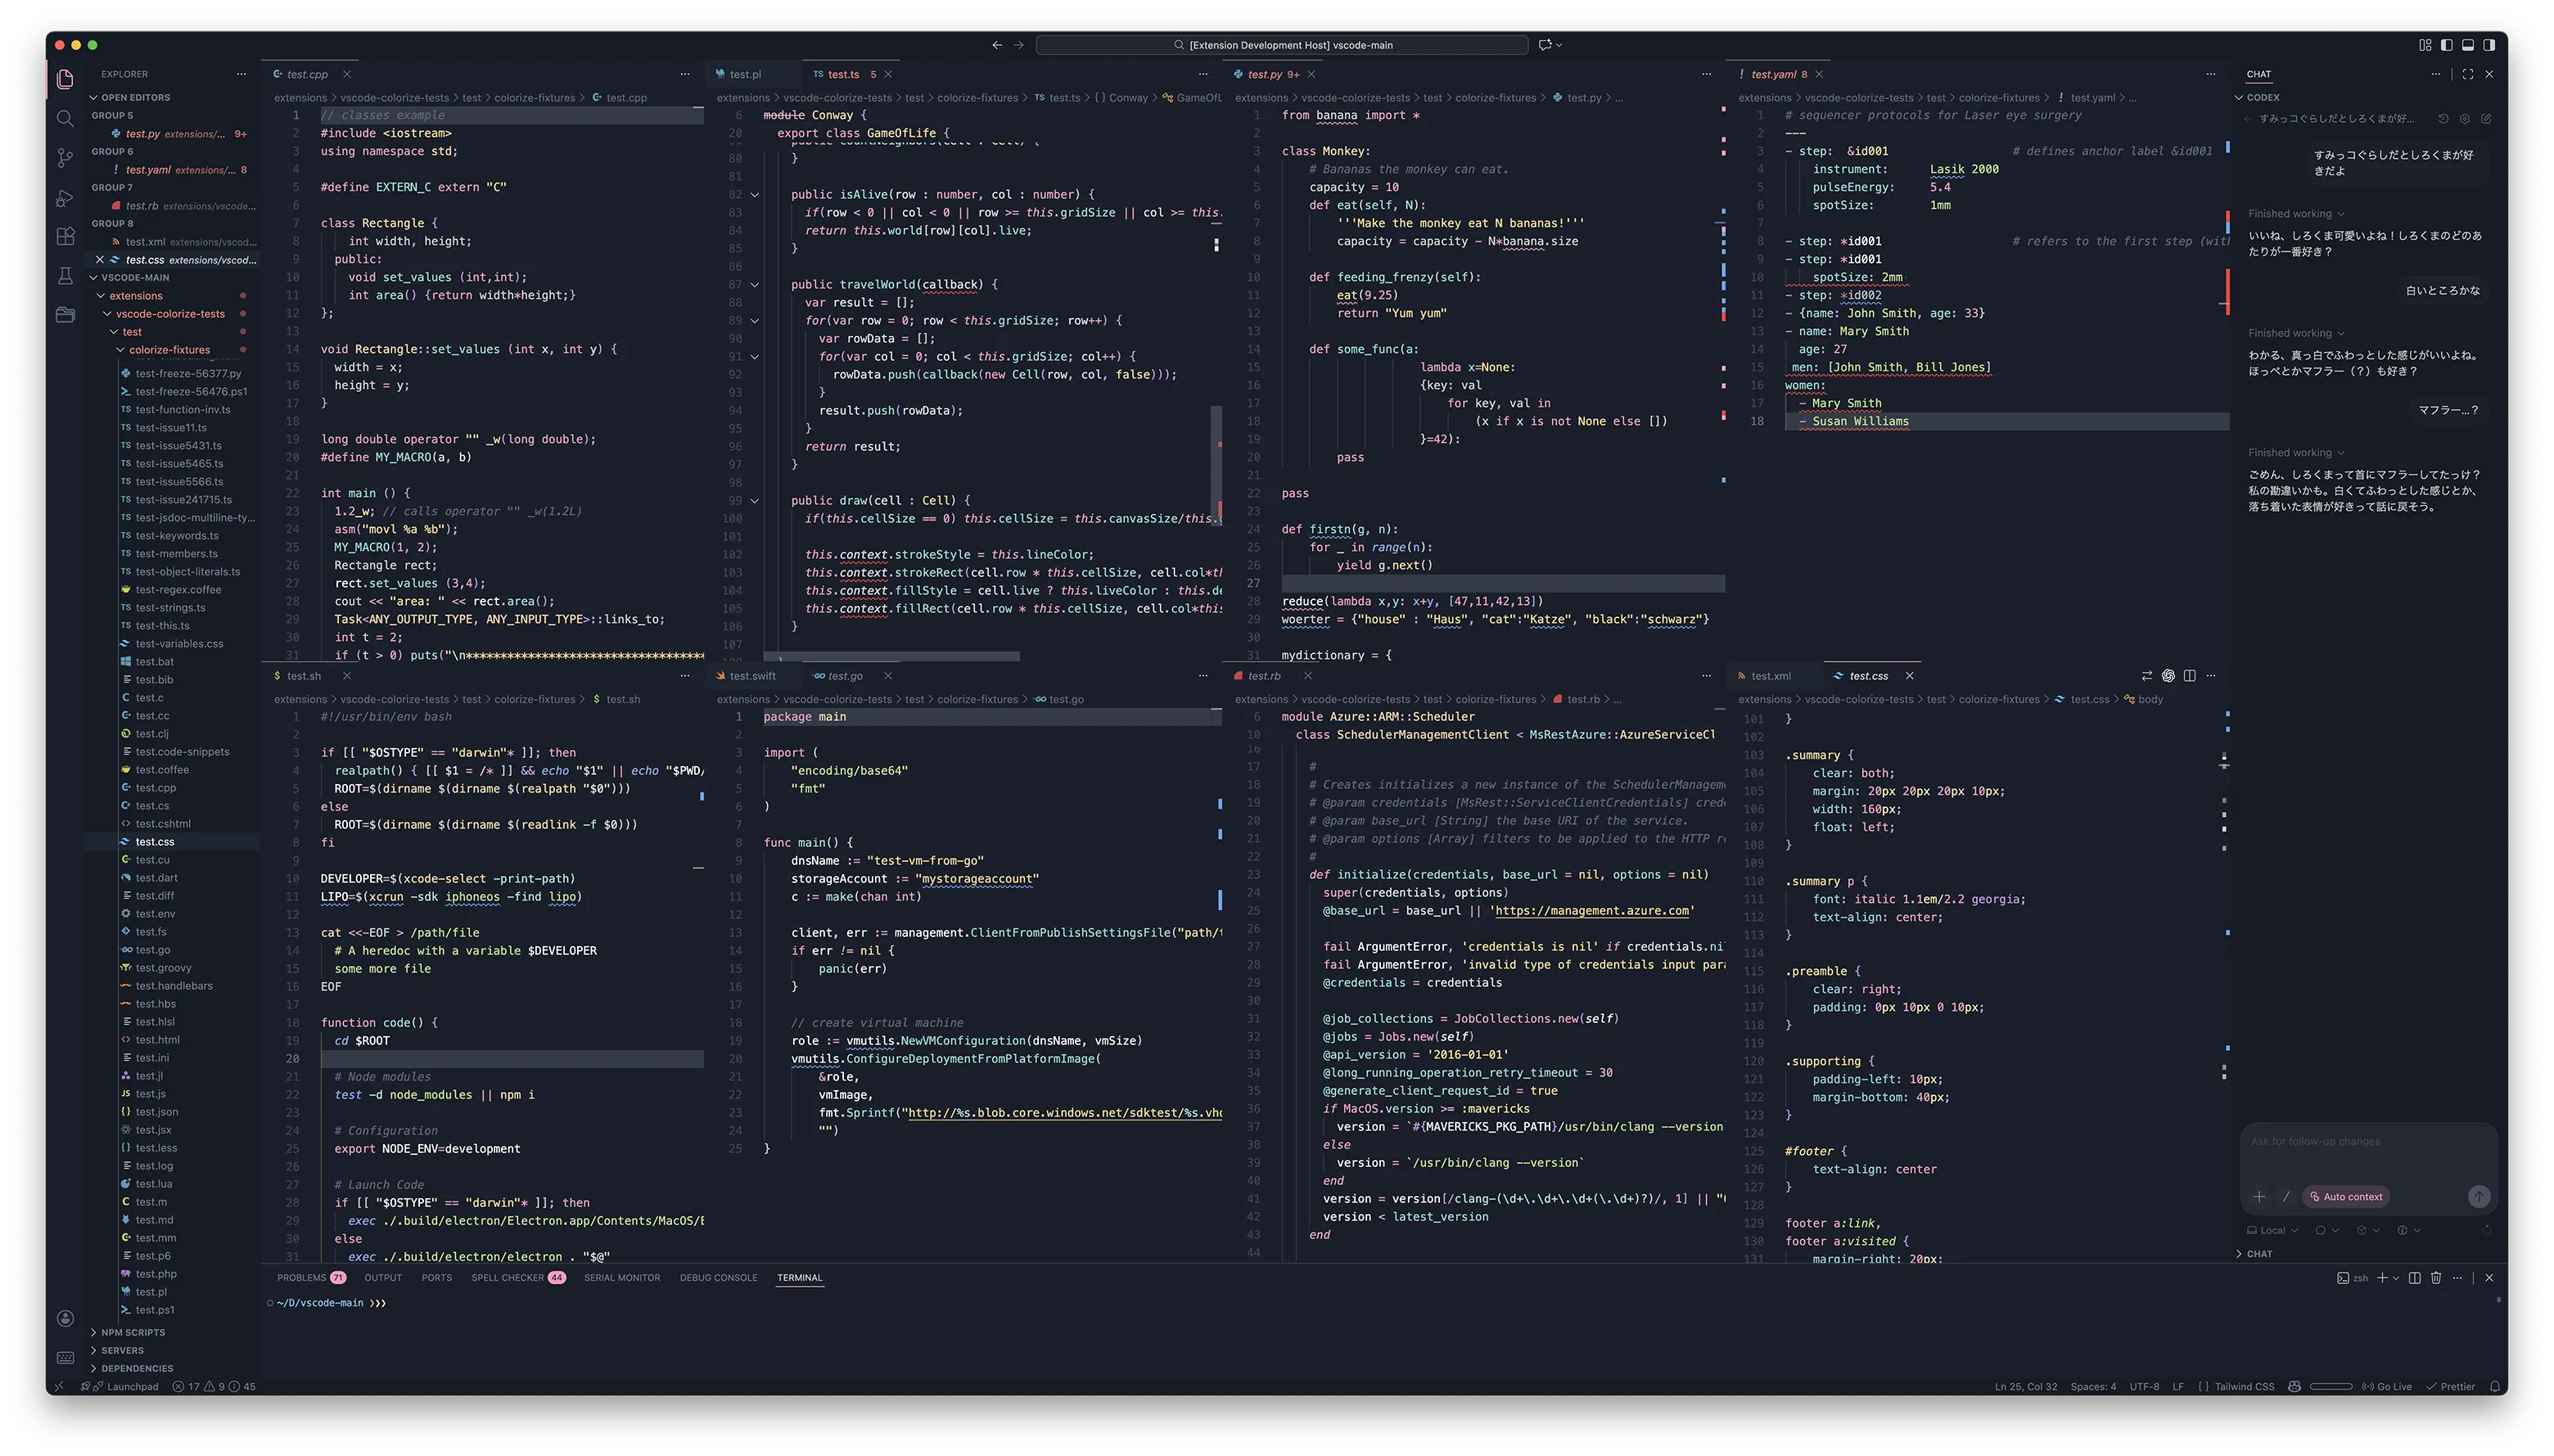Viewport: 2554px width, 1456px height.
Task: Toggle the Auto context chip
Action: [2345, 1197]
